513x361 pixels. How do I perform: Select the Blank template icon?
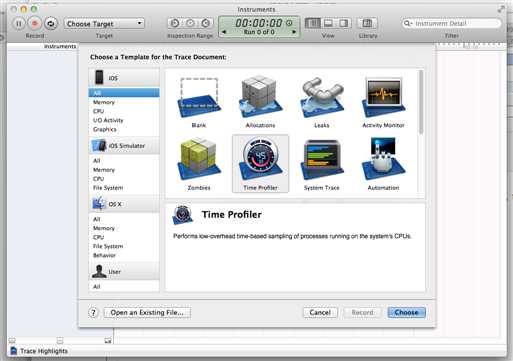pyautogui.click(x=199, y=98)
